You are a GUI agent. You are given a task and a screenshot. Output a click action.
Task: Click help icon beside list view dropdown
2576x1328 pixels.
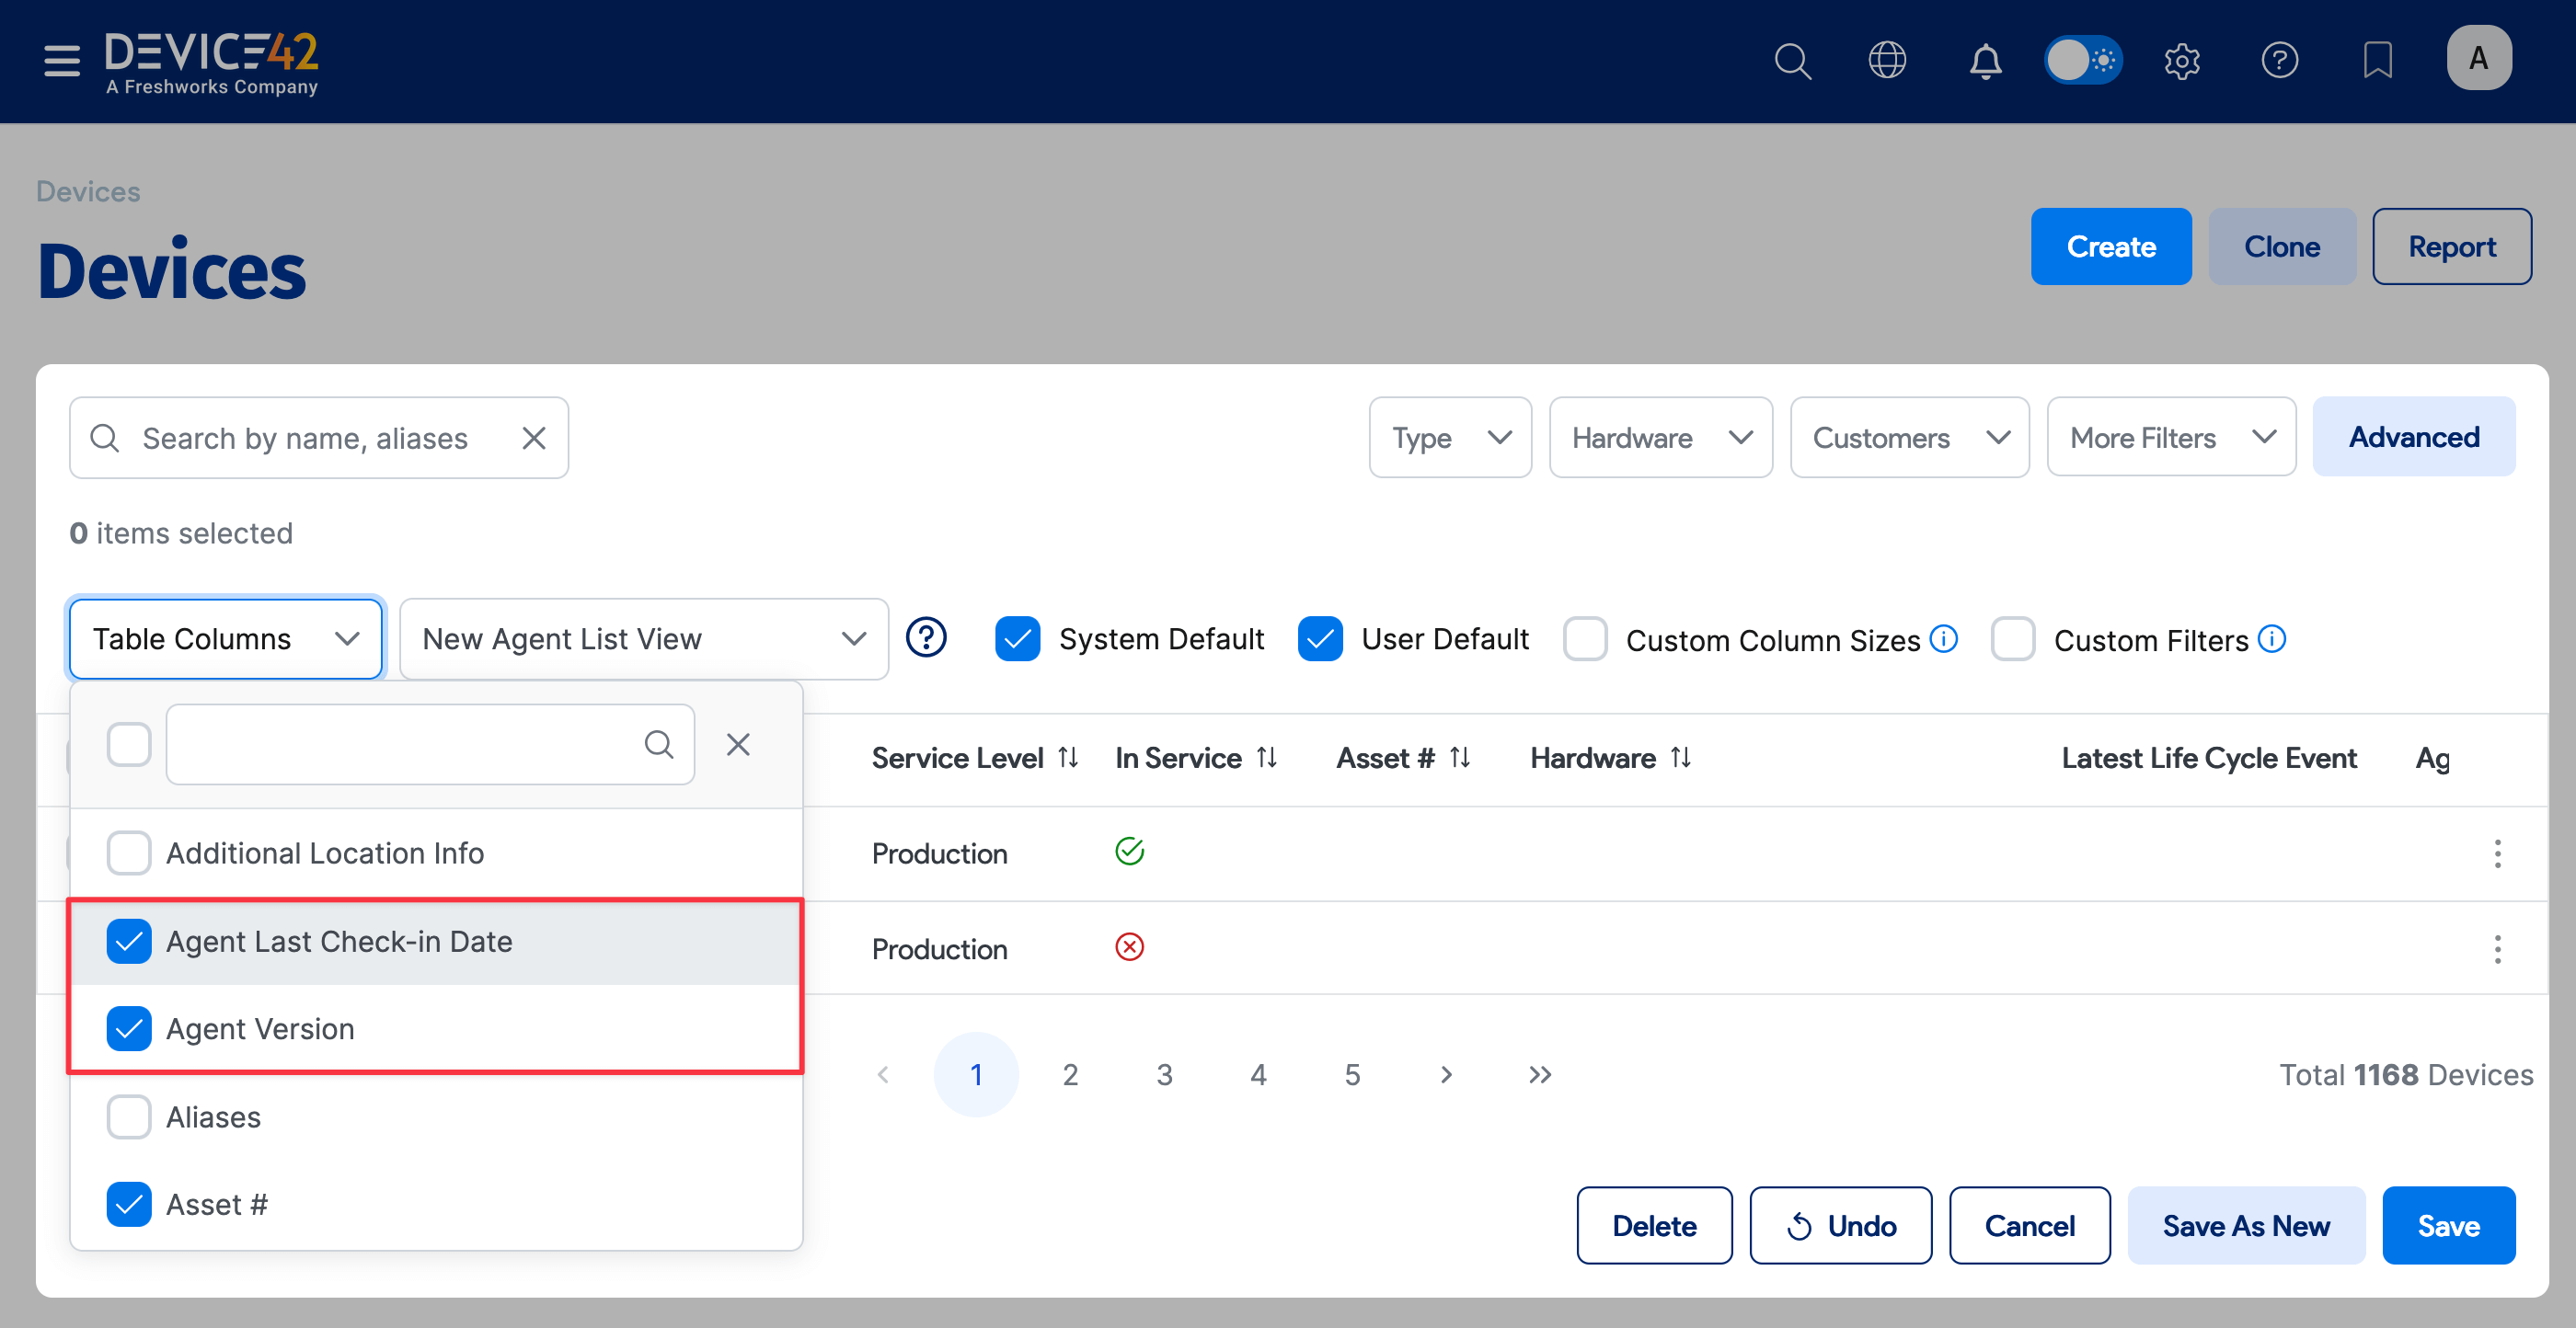coord(926,638)
